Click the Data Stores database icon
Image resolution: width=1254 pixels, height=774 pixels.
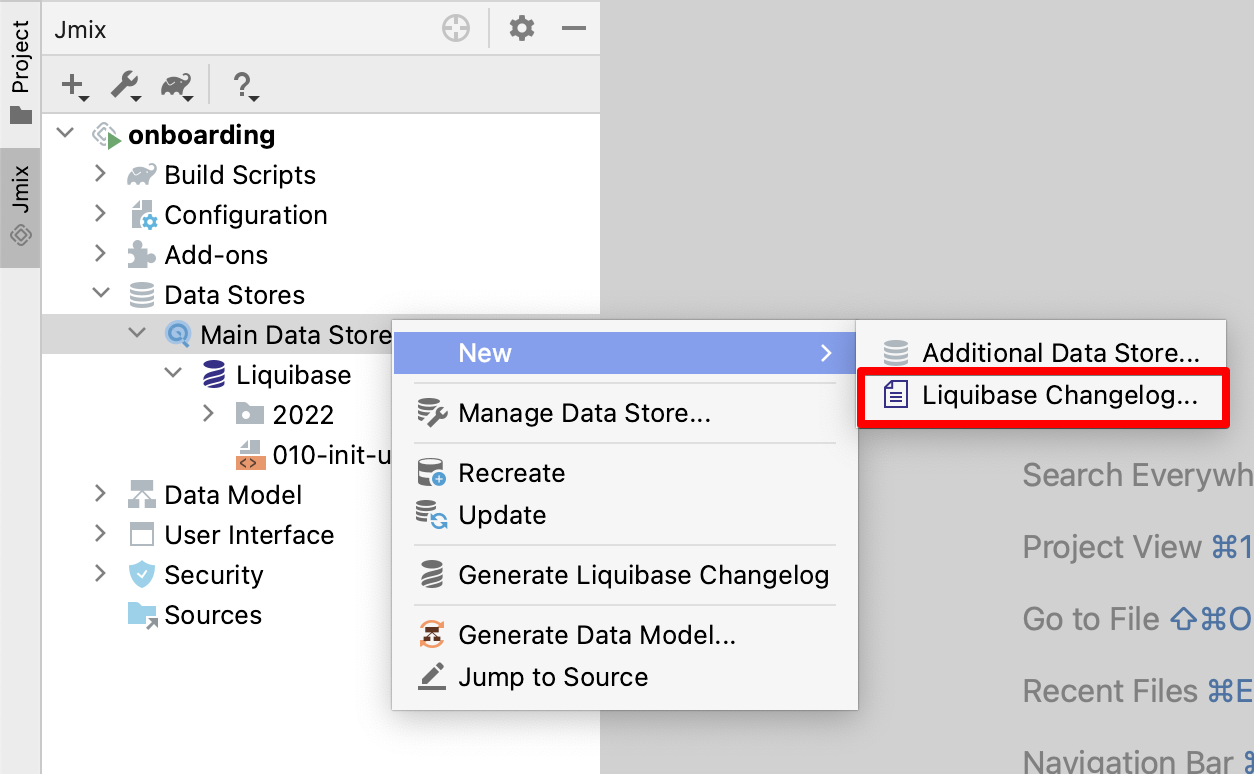click(142, 295)
